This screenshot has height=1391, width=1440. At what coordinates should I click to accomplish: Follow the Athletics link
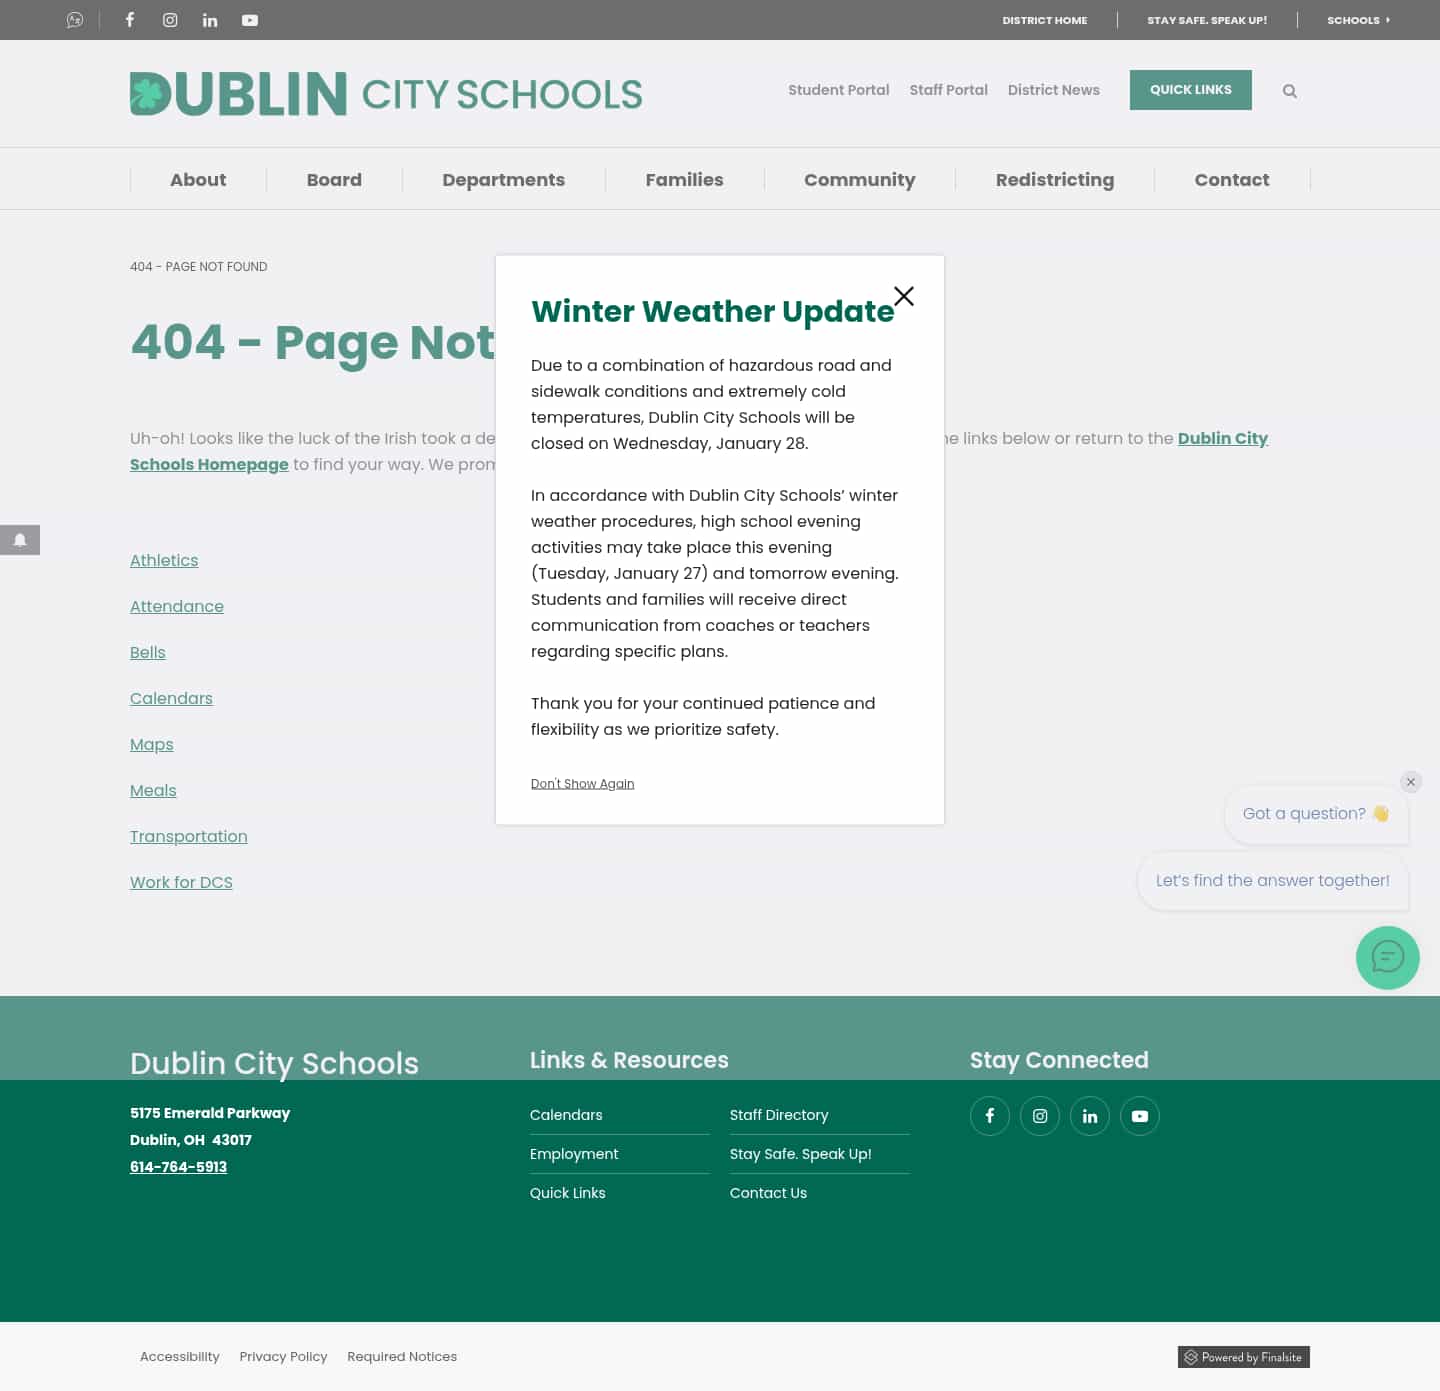tap(163, 560)
